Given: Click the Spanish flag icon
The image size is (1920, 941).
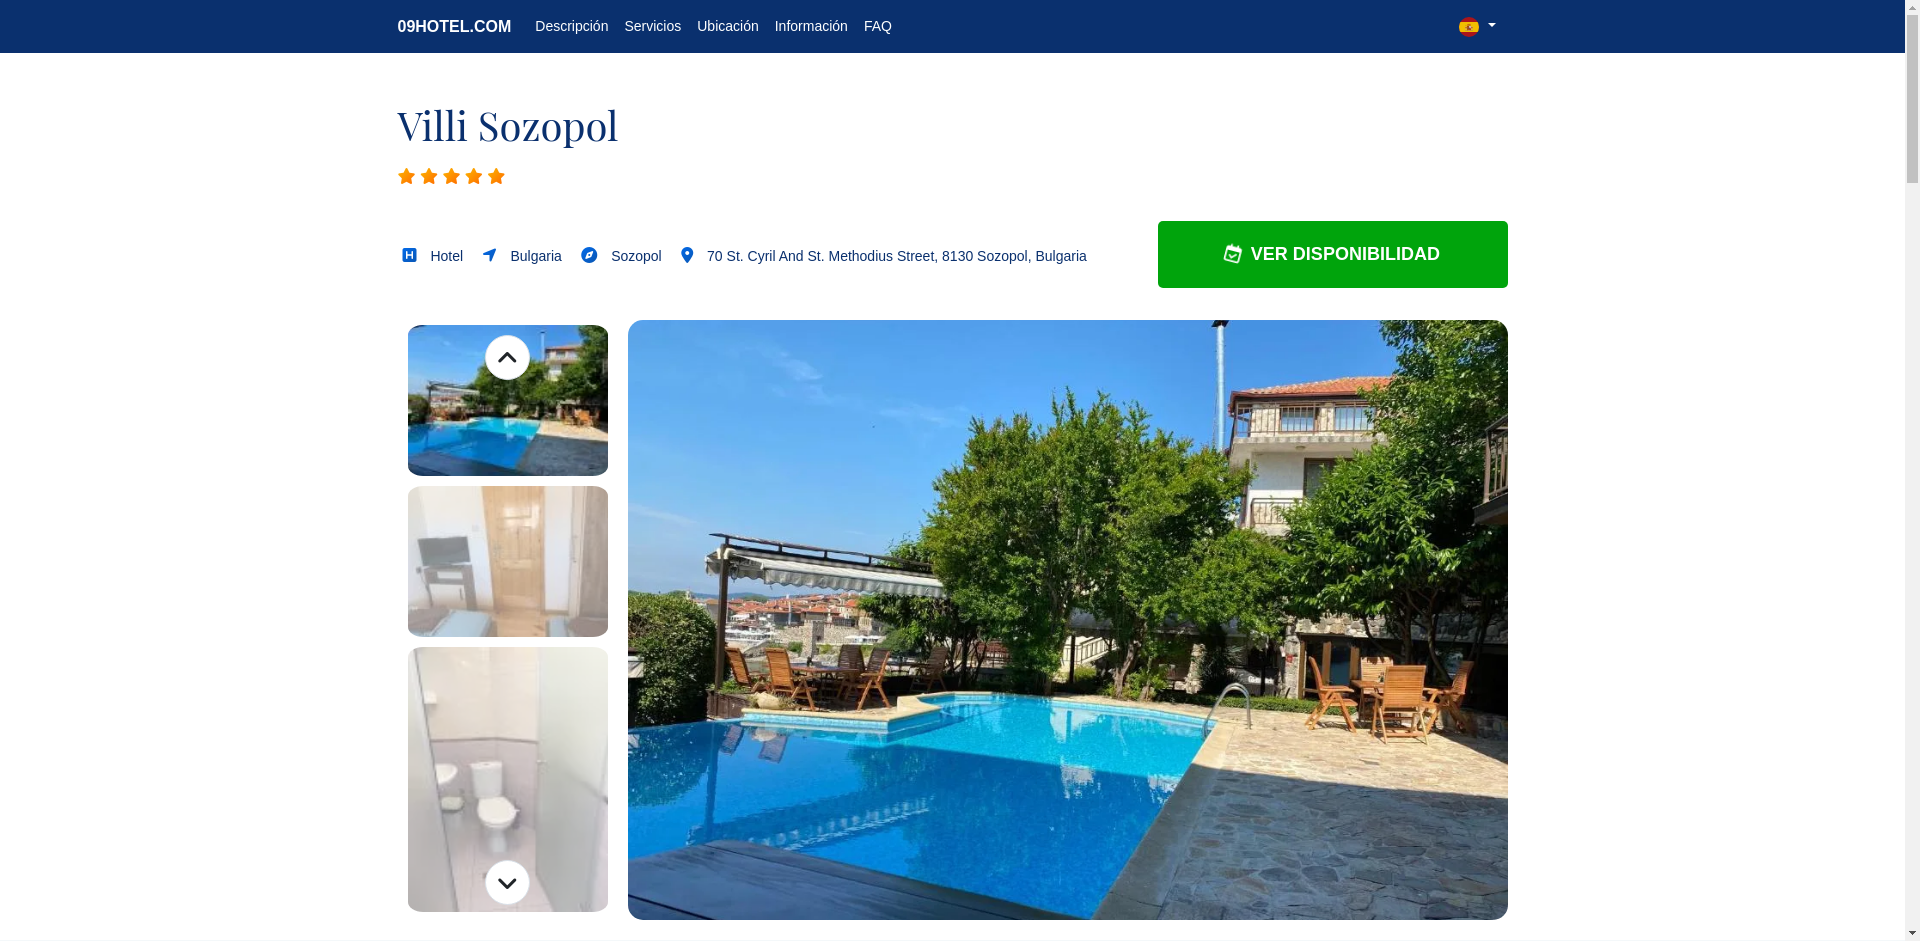Looking at the screenshot, I should pyautogui.click(x=1469, y=27).
